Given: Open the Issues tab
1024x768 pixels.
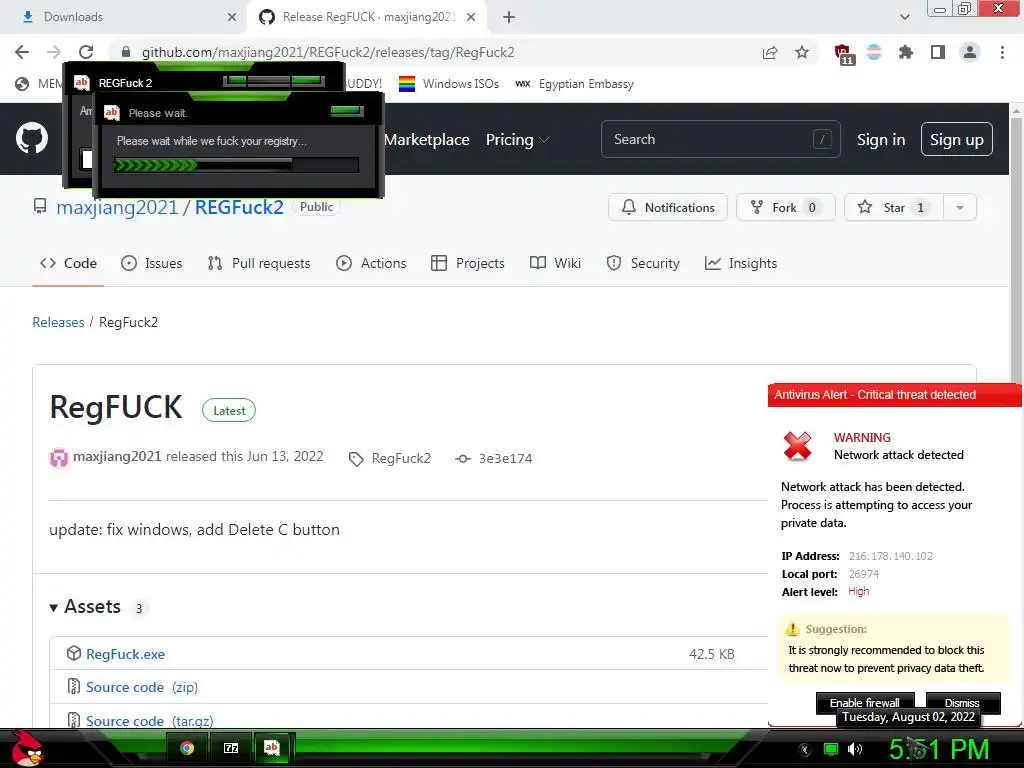Looking at the screenshot, I should click(152, 264).
